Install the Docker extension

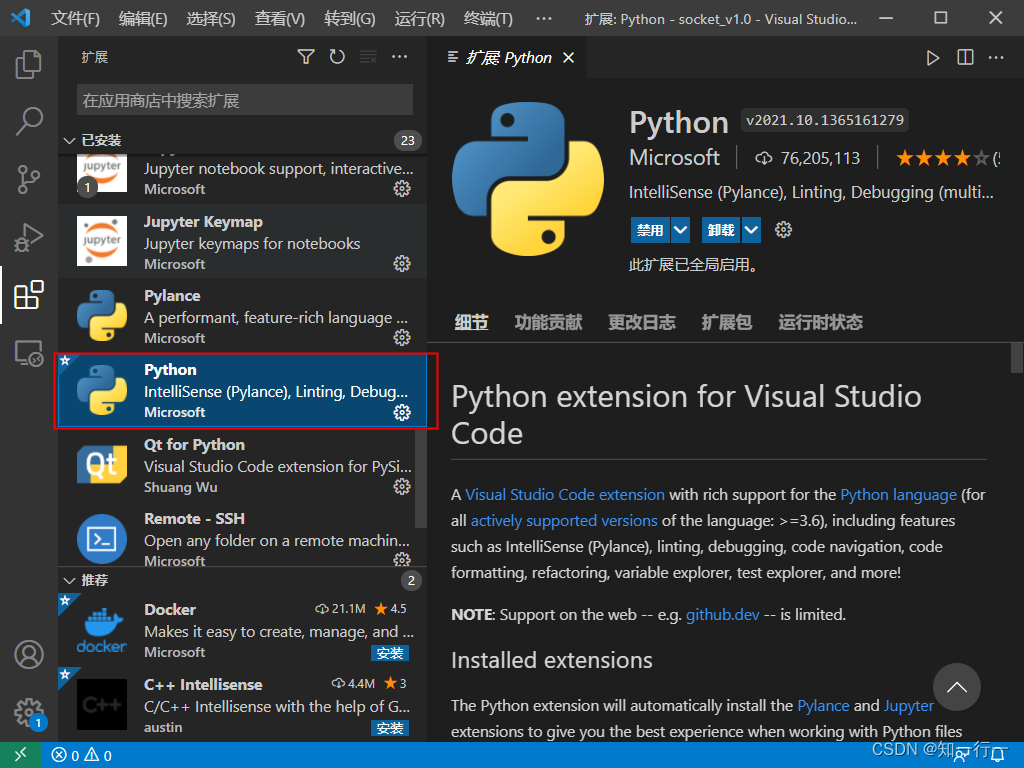[389, 653]
